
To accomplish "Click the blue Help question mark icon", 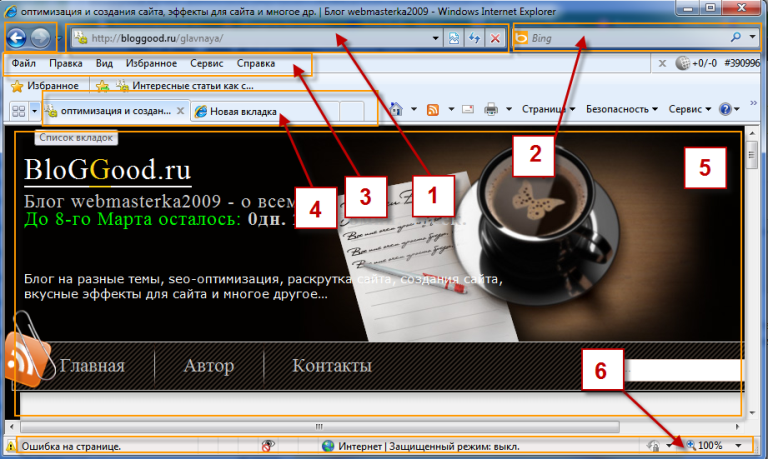I will click(725, 109).
